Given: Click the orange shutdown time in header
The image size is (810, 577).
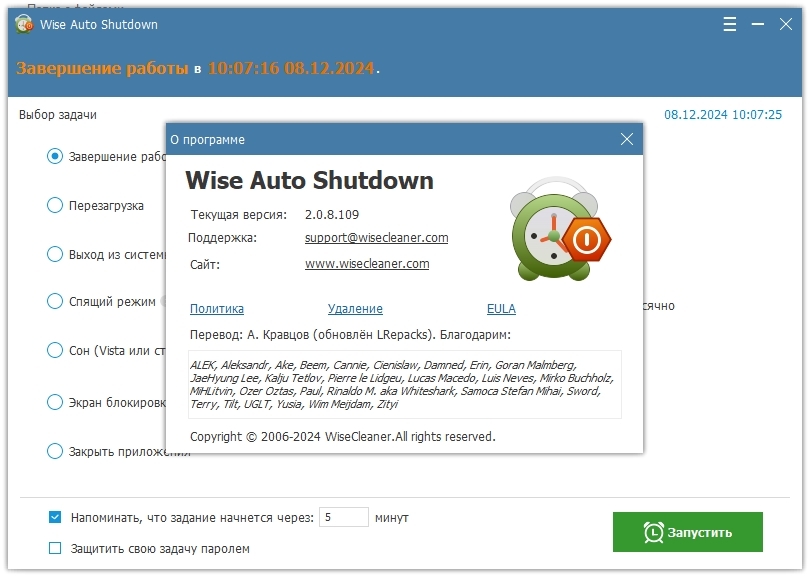Looking at the screenshot, I should [x=291, y=68].
